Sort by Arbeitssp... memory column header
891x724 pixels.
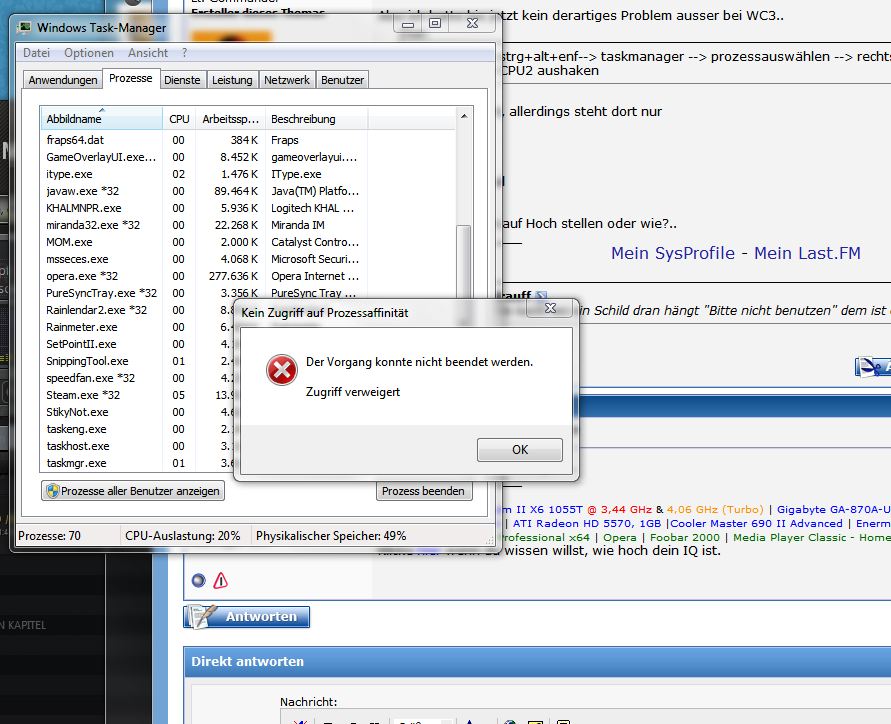coord(230,119)
